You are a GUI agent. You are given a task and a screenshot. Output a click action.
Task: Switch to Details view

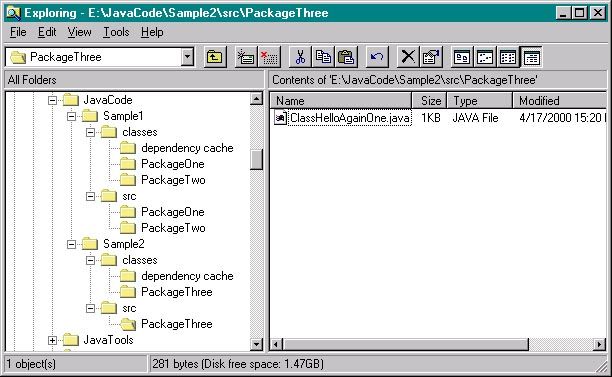coord(531,57)
